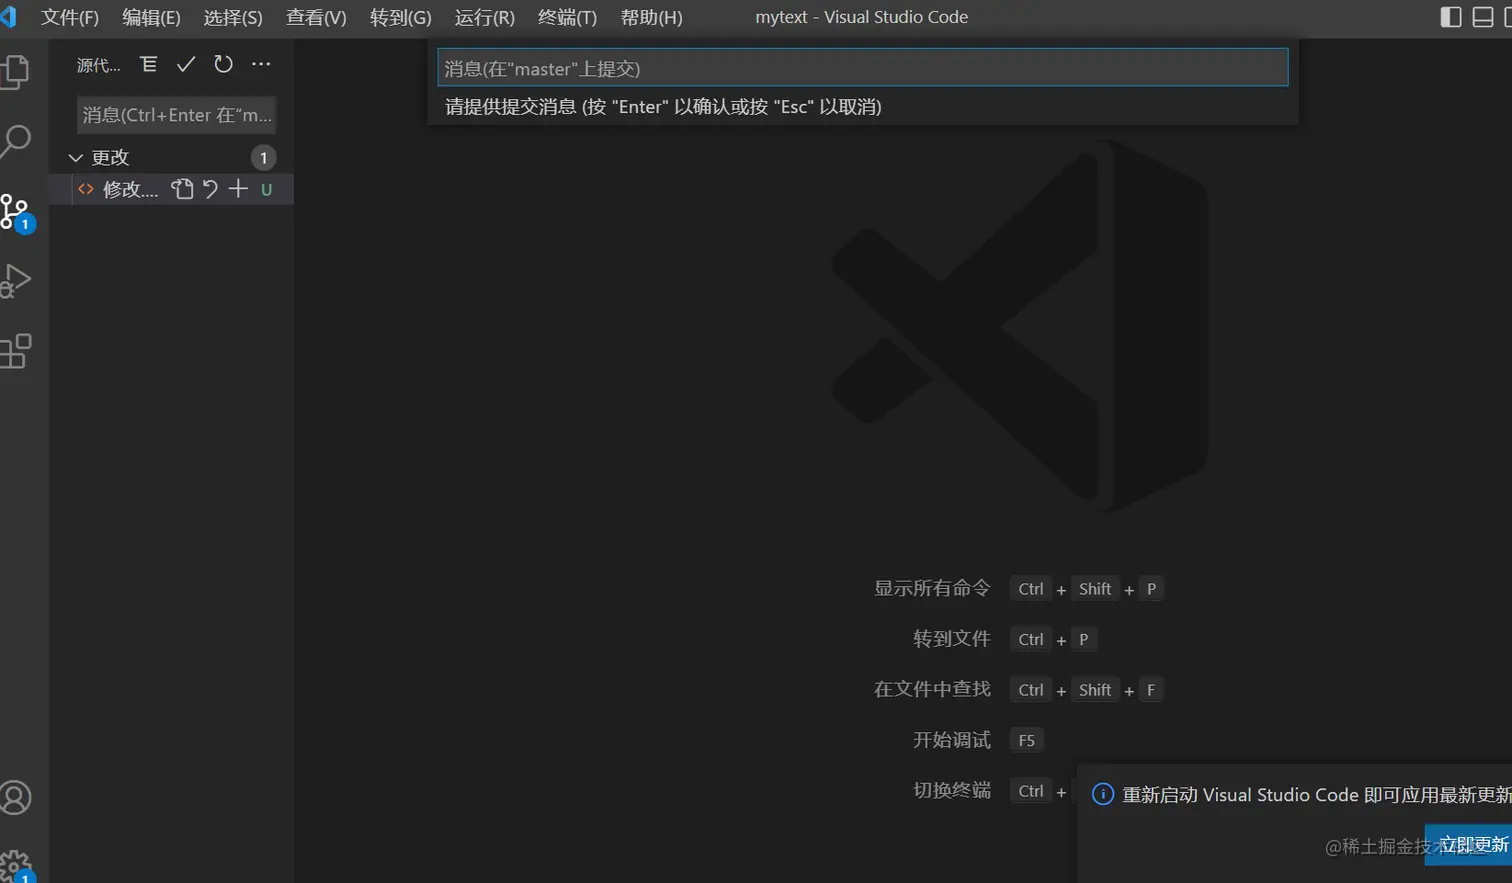The image size is (1512, 883).
Task: Click the changes count badge in 更改
Action: pos(263,157)
